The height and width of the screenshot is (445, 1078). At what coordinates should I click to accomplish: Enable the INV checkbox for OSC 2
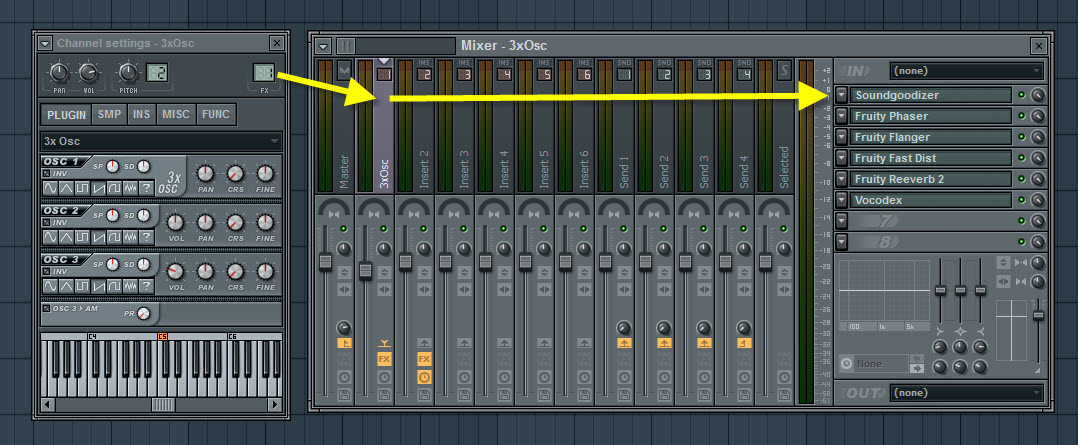(46, 222)
